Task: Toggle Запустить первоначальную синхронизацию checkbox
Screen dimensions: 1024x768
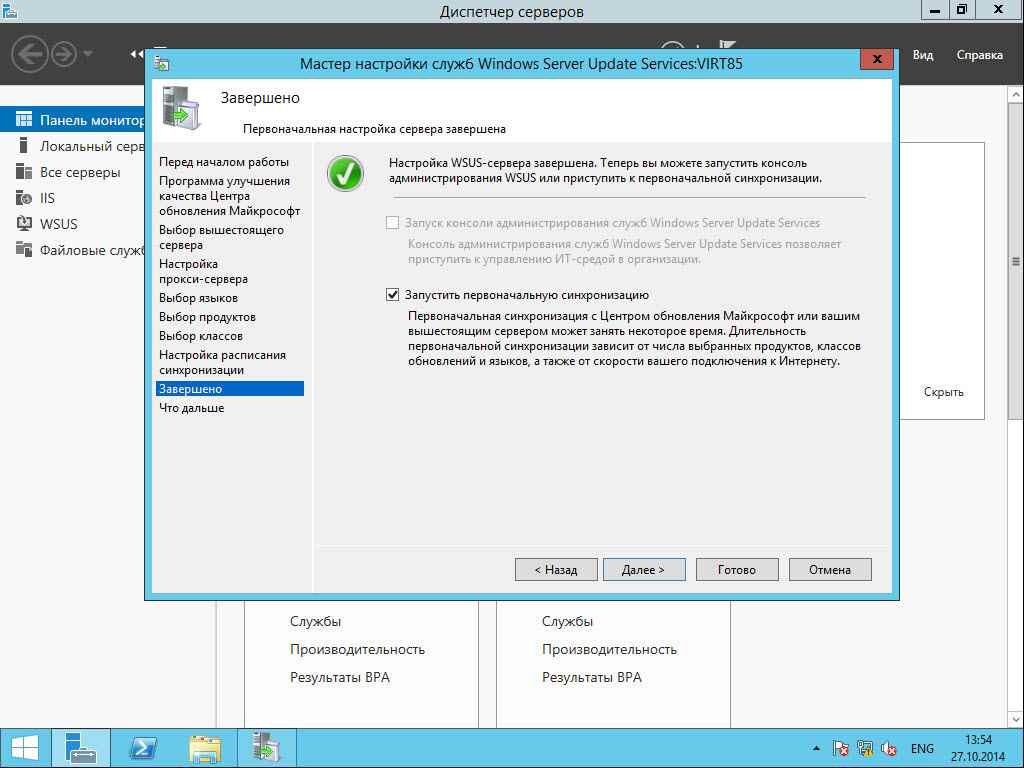Action: [392, 295]
